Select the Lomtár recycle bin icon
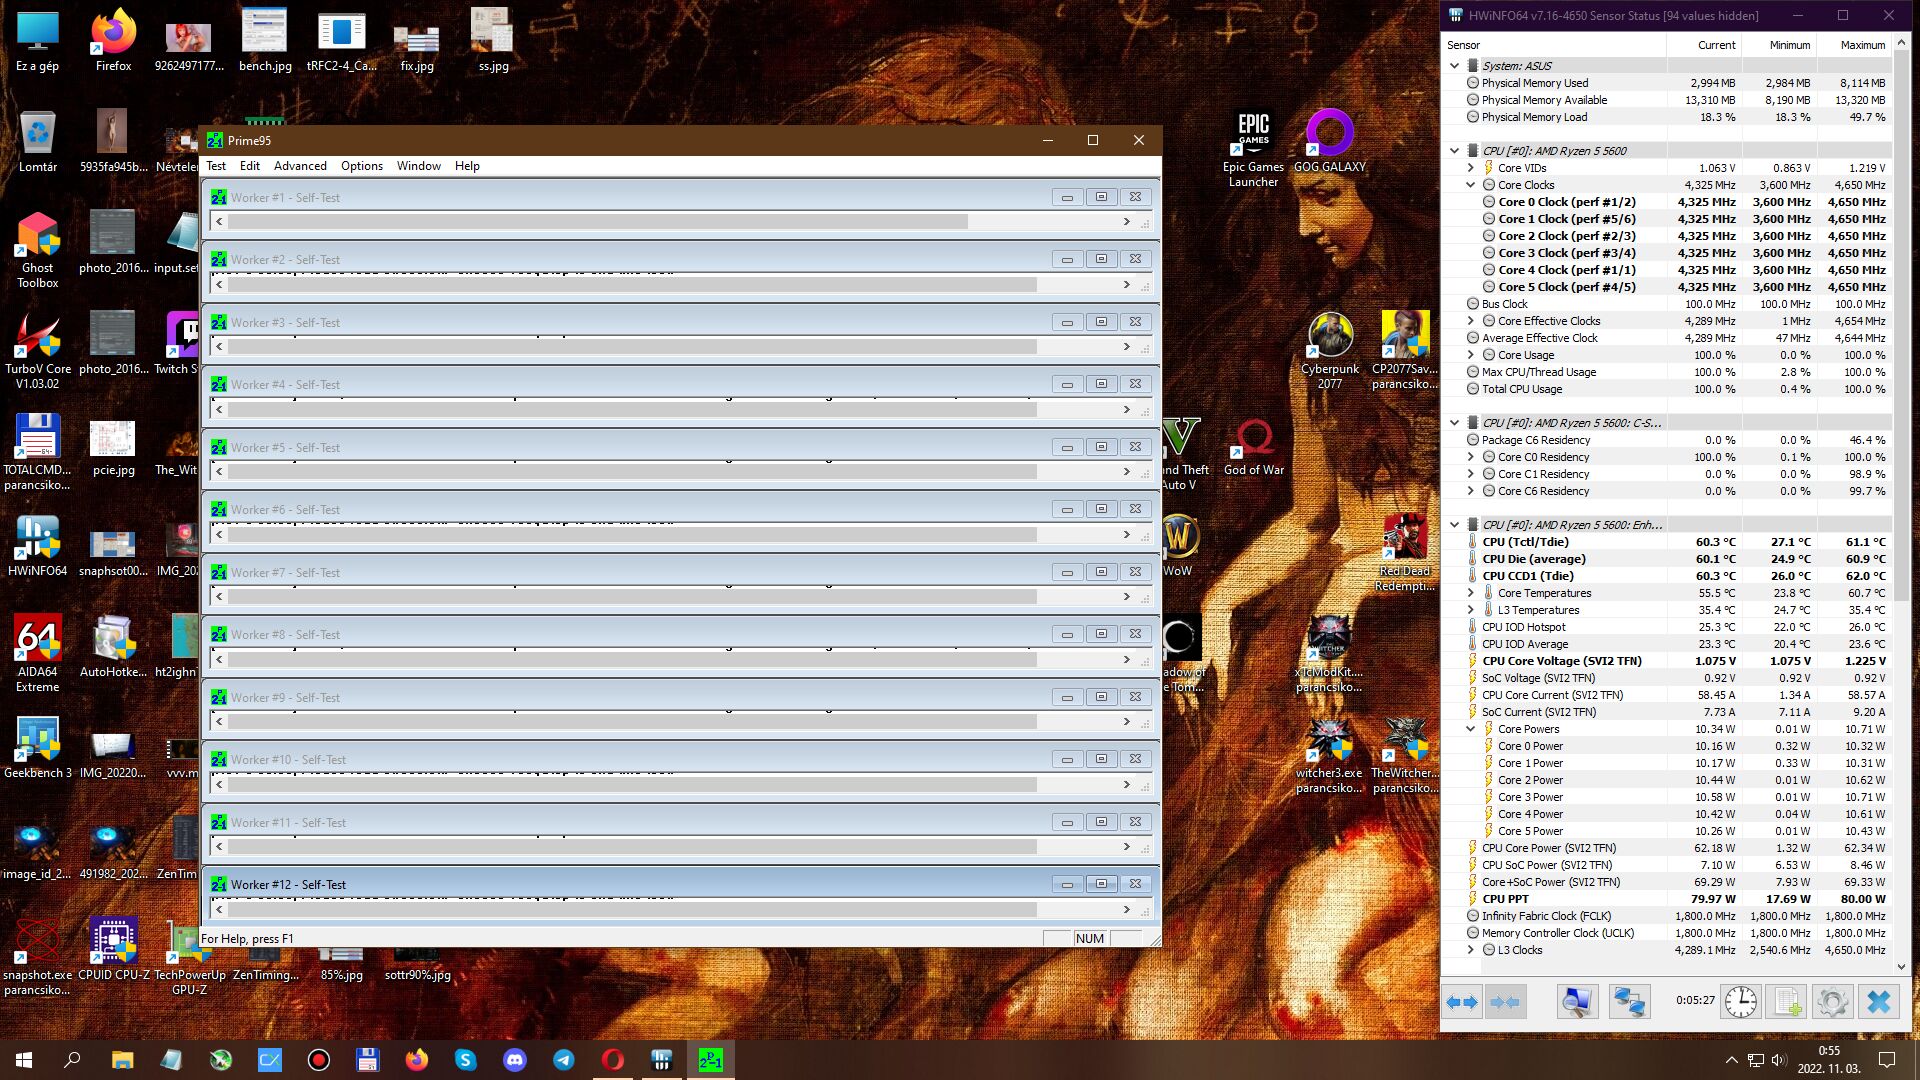This screenshot has height=1080, width=1920. pyautogui.click(x=37, y=142)
